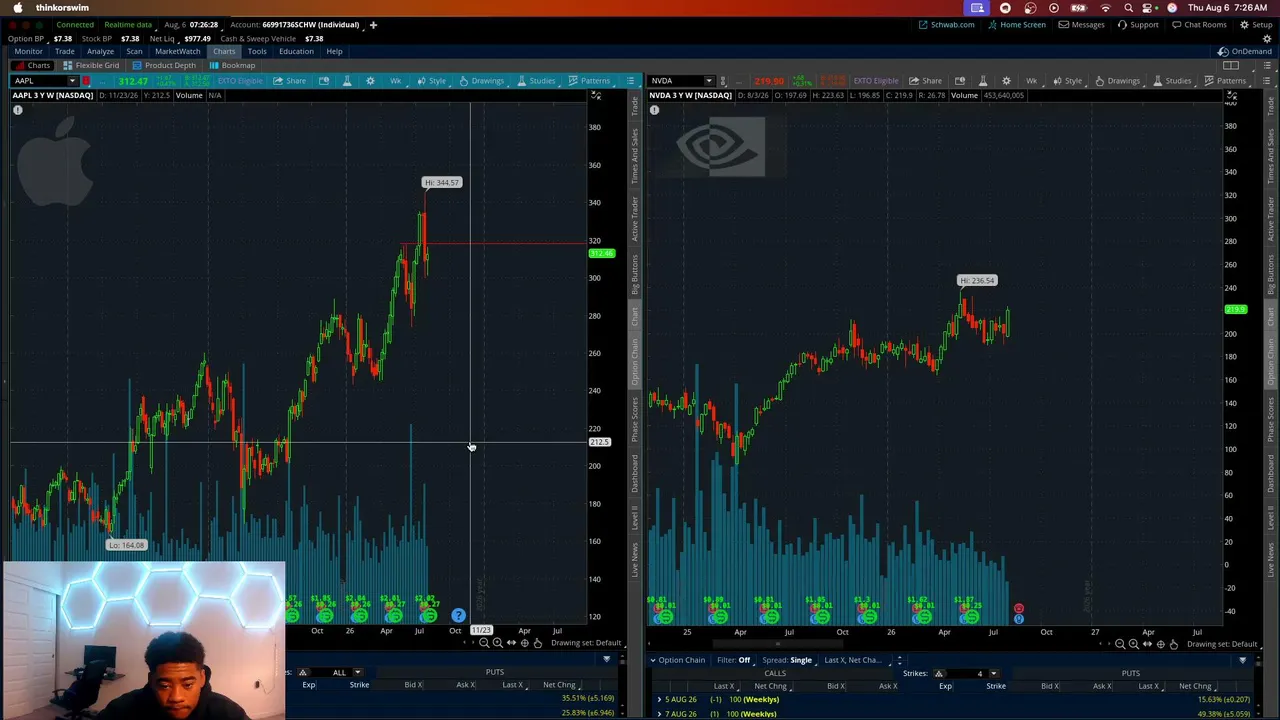Click the red clipboard link icon beside AAPL
The width and height of the screenshot is (1280, 720).
[x=86, y=81]
